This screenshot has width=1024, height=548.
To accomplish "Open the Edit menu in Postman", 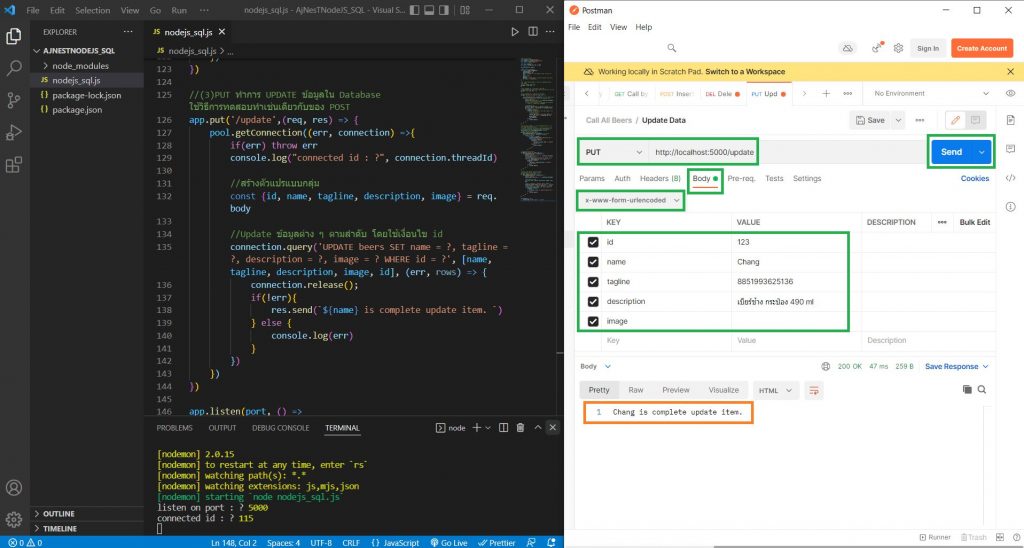I will coord(595,27).
